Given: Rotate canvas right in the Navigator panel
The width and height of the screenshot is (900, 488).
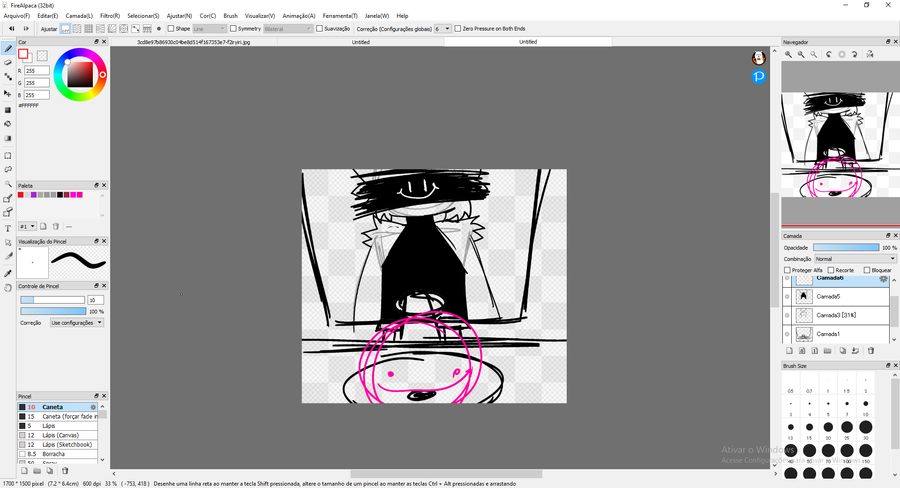Looking at the screenshot, I should pyautogui.click(x=855, y=54).
